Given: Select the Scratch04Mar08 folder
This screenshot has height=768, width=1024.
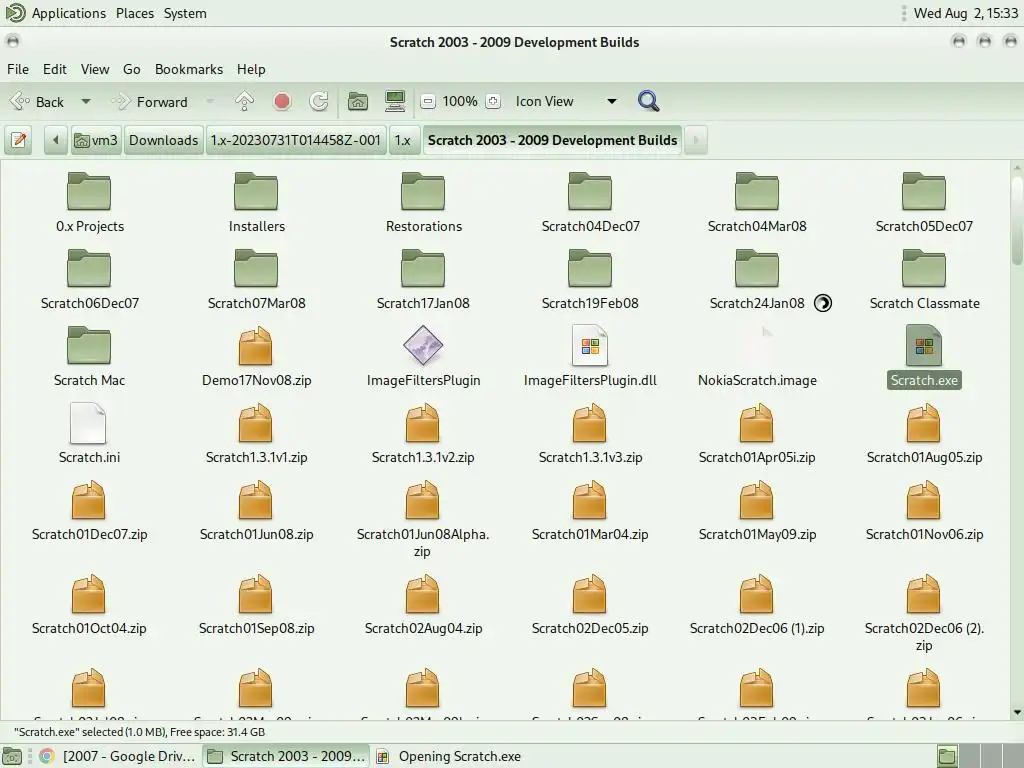Looking at the screenshot, I should coord(757,203).
